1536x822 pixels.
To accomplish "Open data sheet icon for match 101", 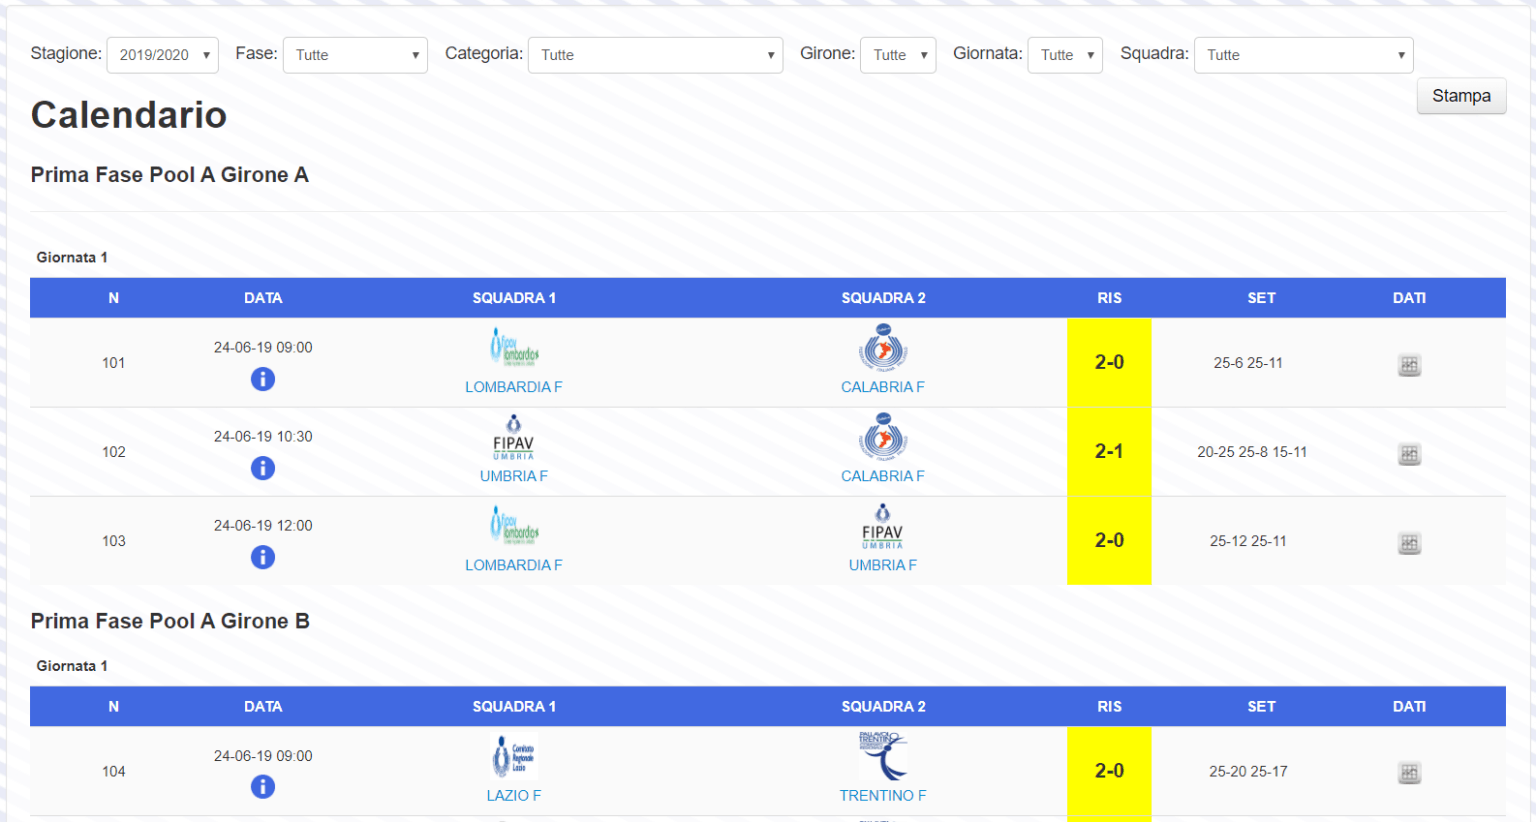I will pos(1409,365).
